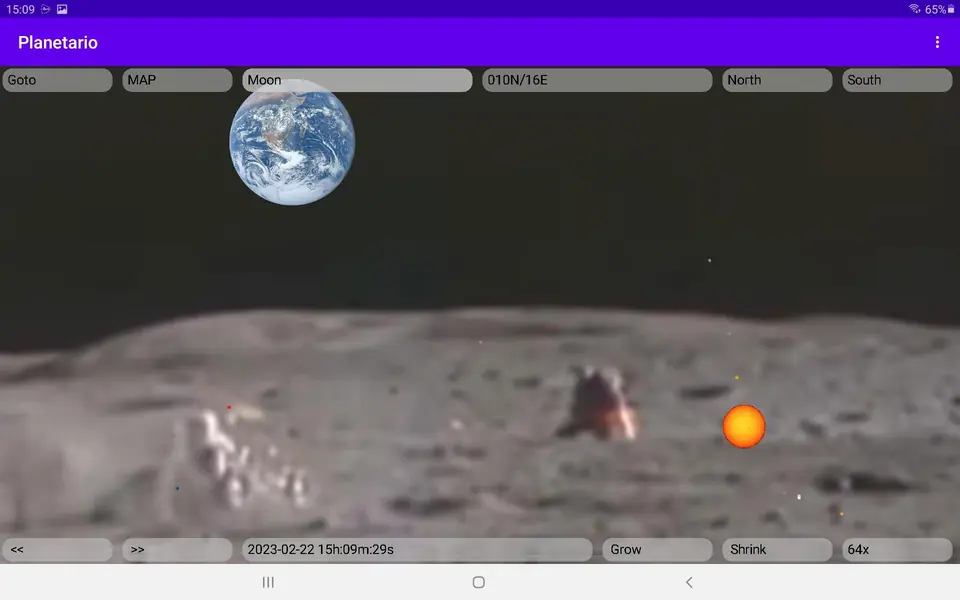The width and height of the screenshot is (960, 600).
Task: Tap the Goto button
Action: tap(58, 80)
